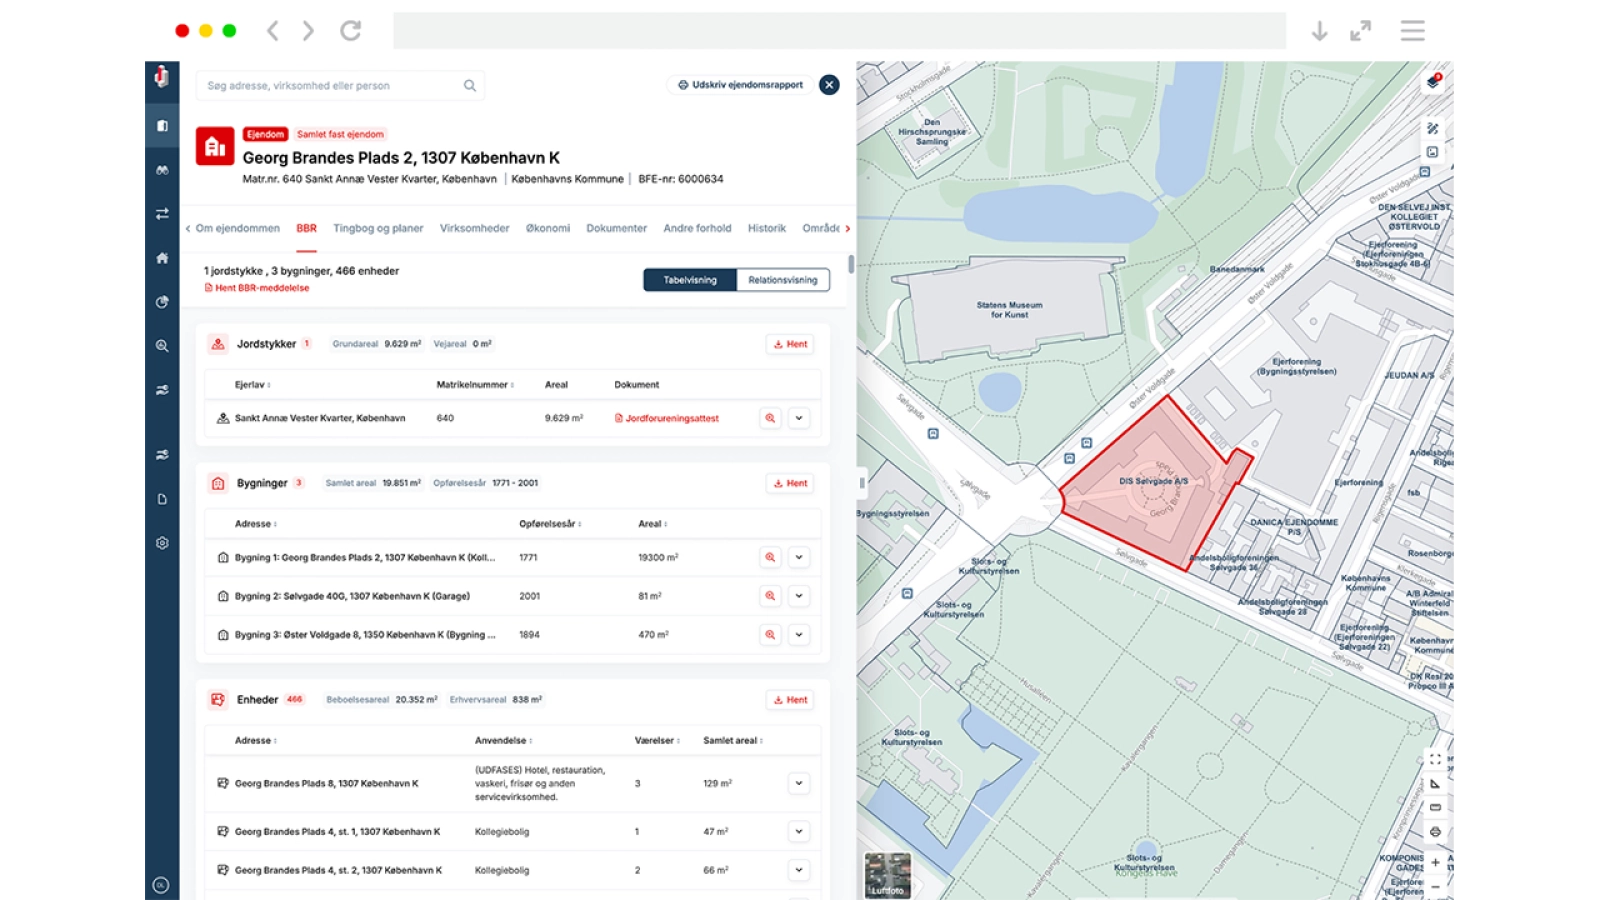
Task: Locate Bygning 1 on the map with the magnifier
Action: click(x=770, y=558)
